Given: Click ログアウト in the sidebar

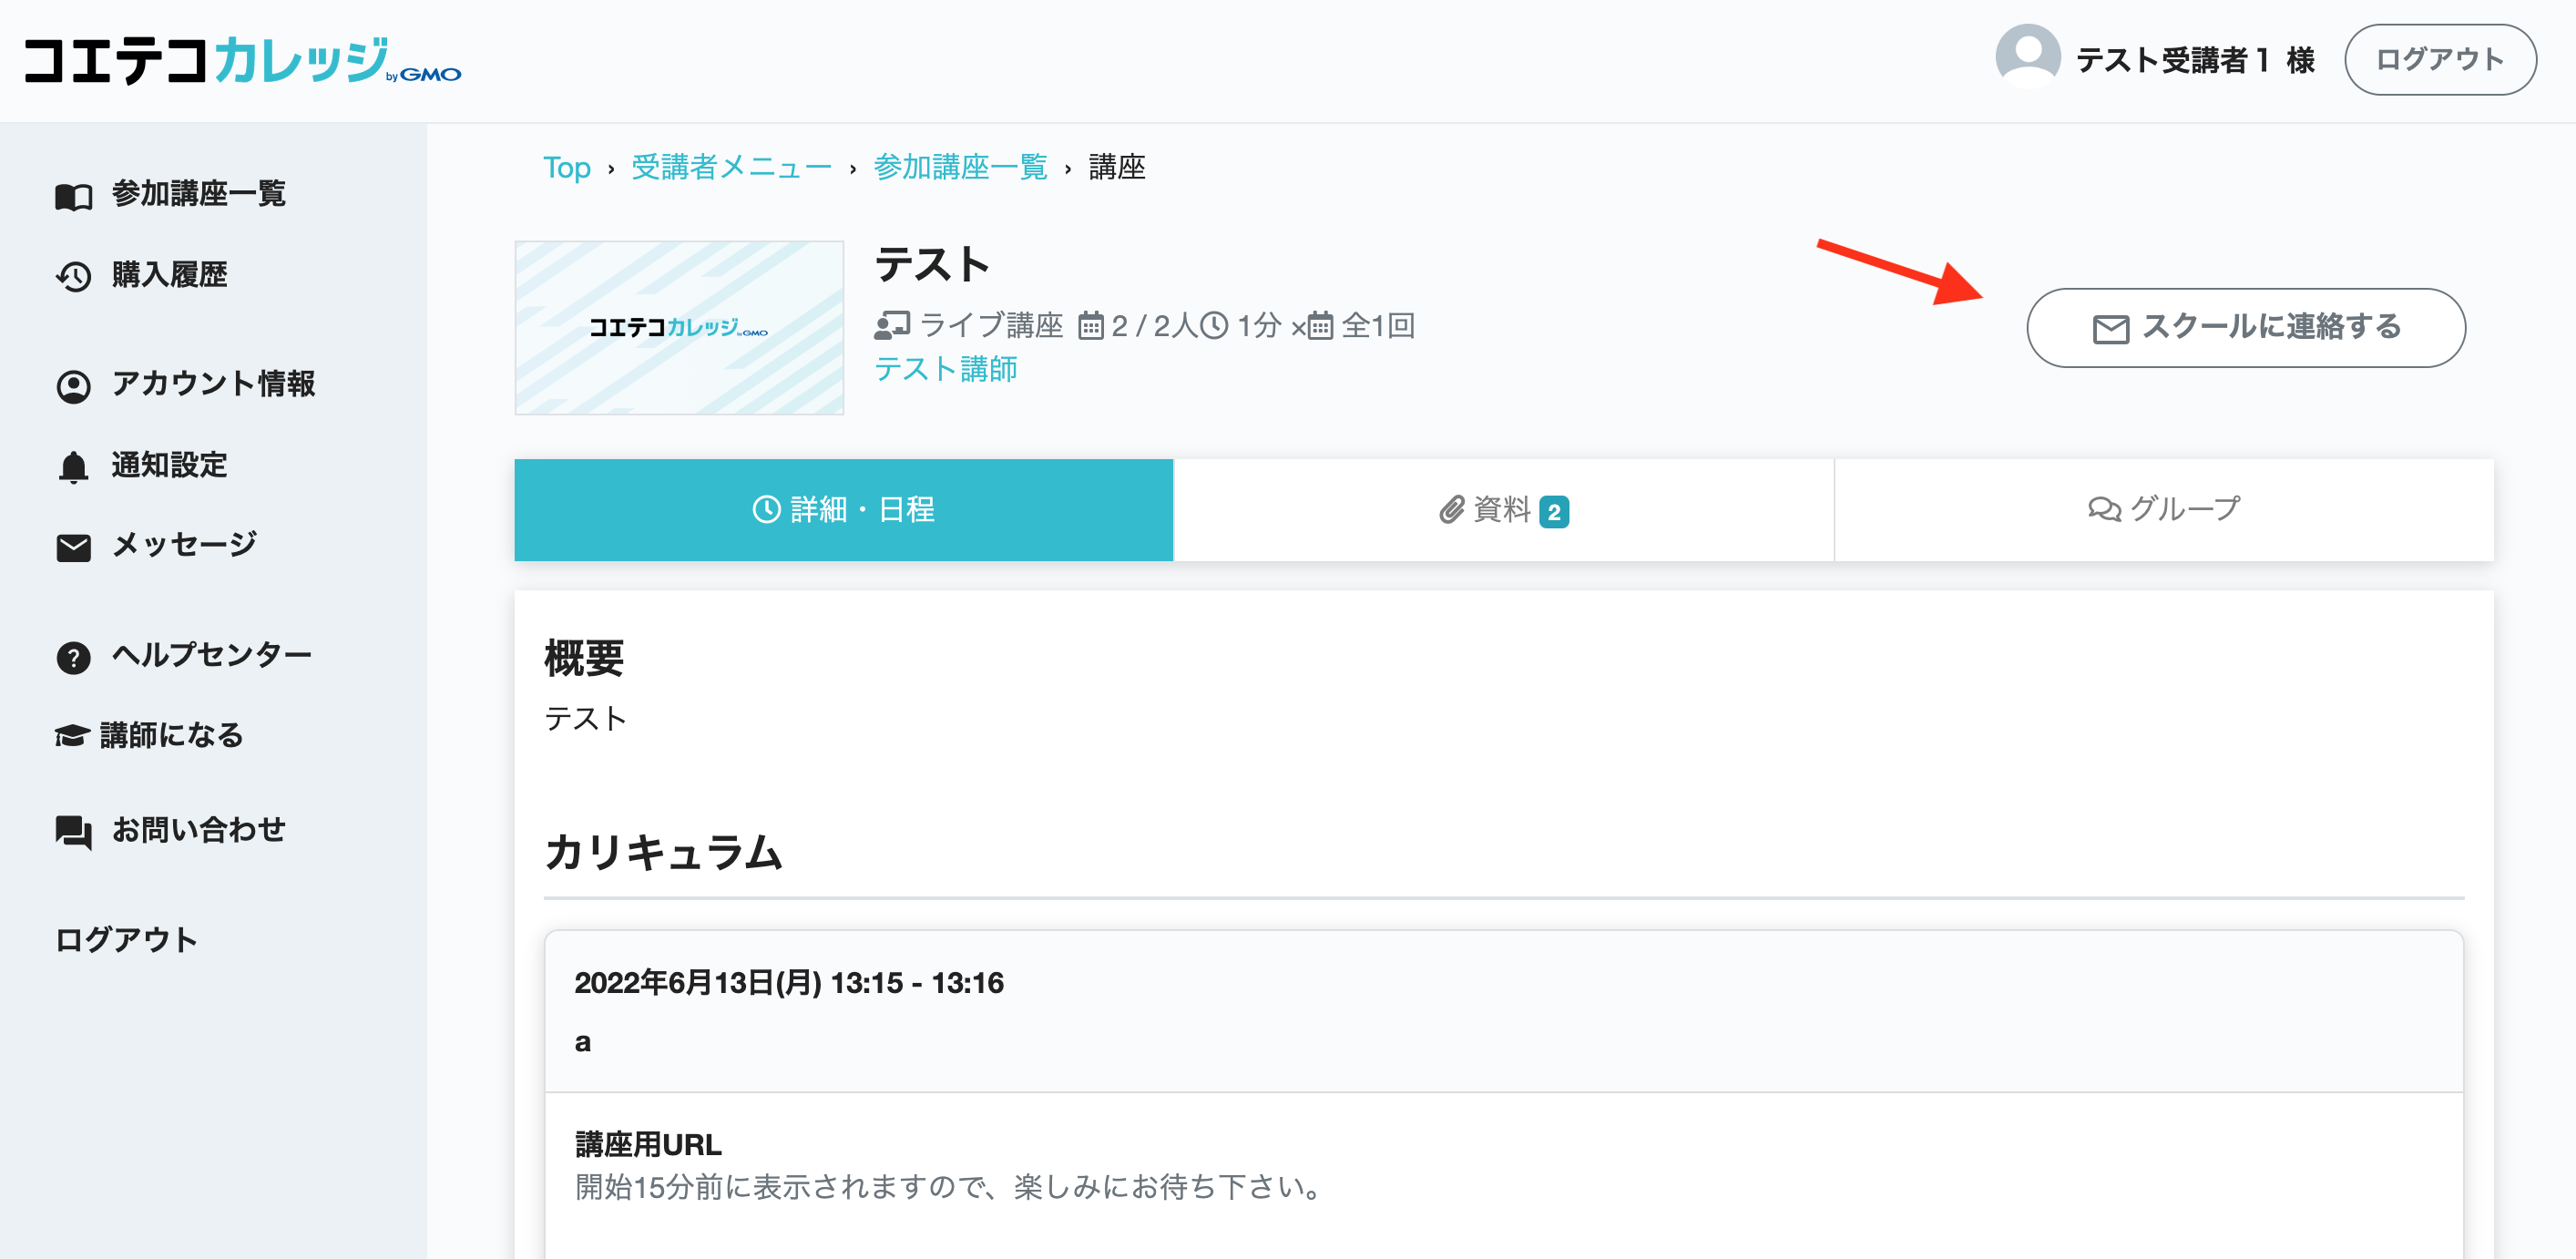Looking at the screenshot, I should click(126, 940).
